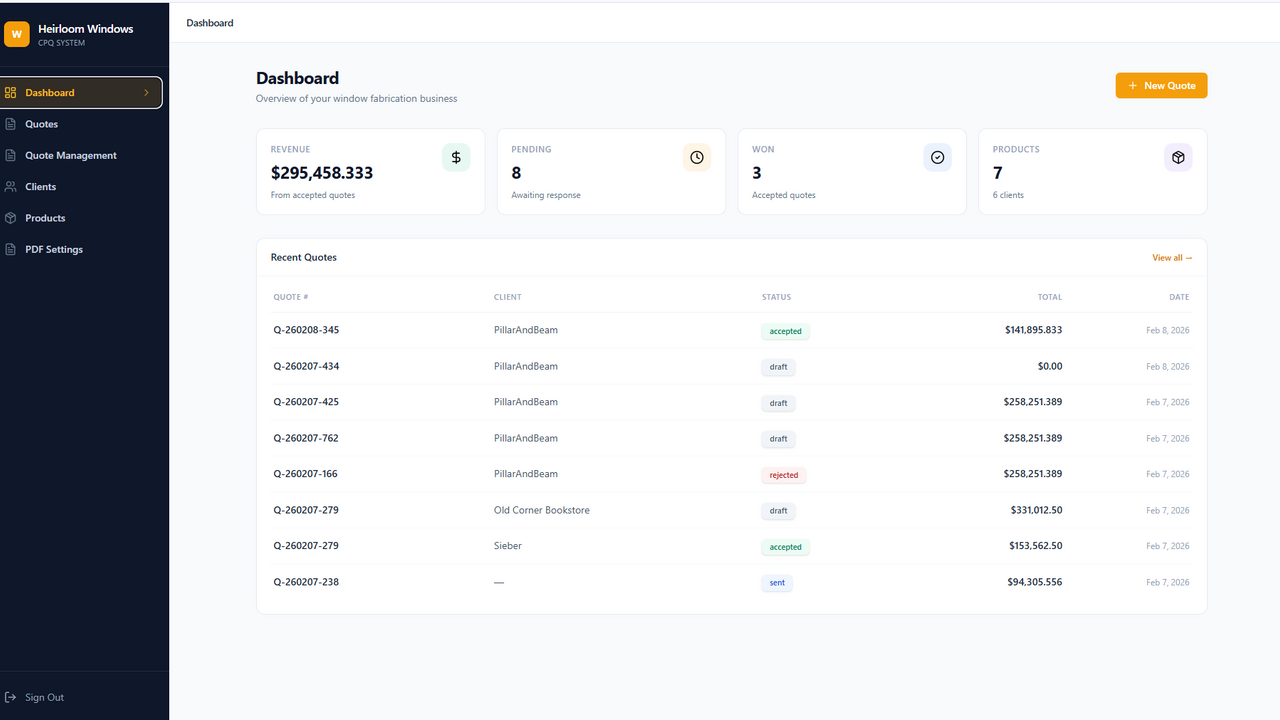Click the accepted badge in Sieber row
1280x720 pixels.
(785, 547)
